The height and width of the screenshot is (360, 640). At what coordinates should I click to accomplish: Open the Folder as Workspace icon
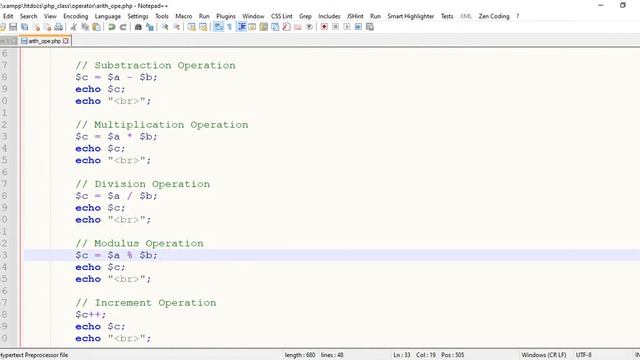[x=298, y=27]
